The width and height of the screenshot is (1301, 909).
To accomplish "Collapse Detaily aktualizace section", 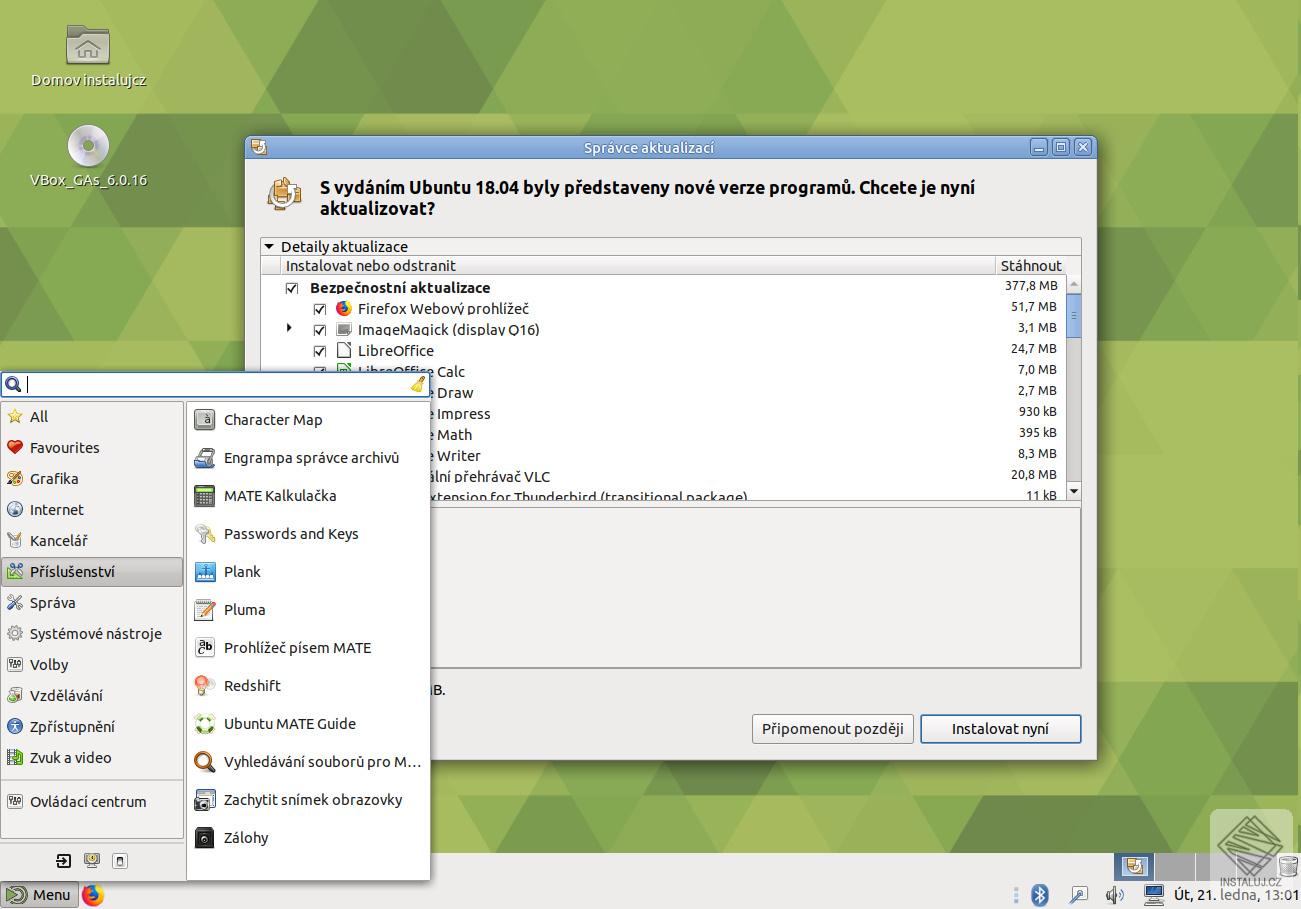I will point(269,247).
